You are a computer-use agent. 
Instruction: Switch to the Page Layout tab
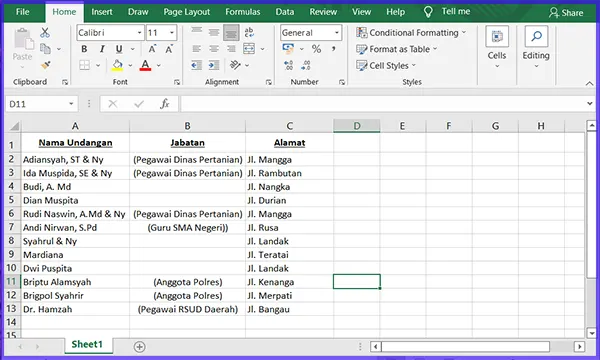(x=187, y=12)
